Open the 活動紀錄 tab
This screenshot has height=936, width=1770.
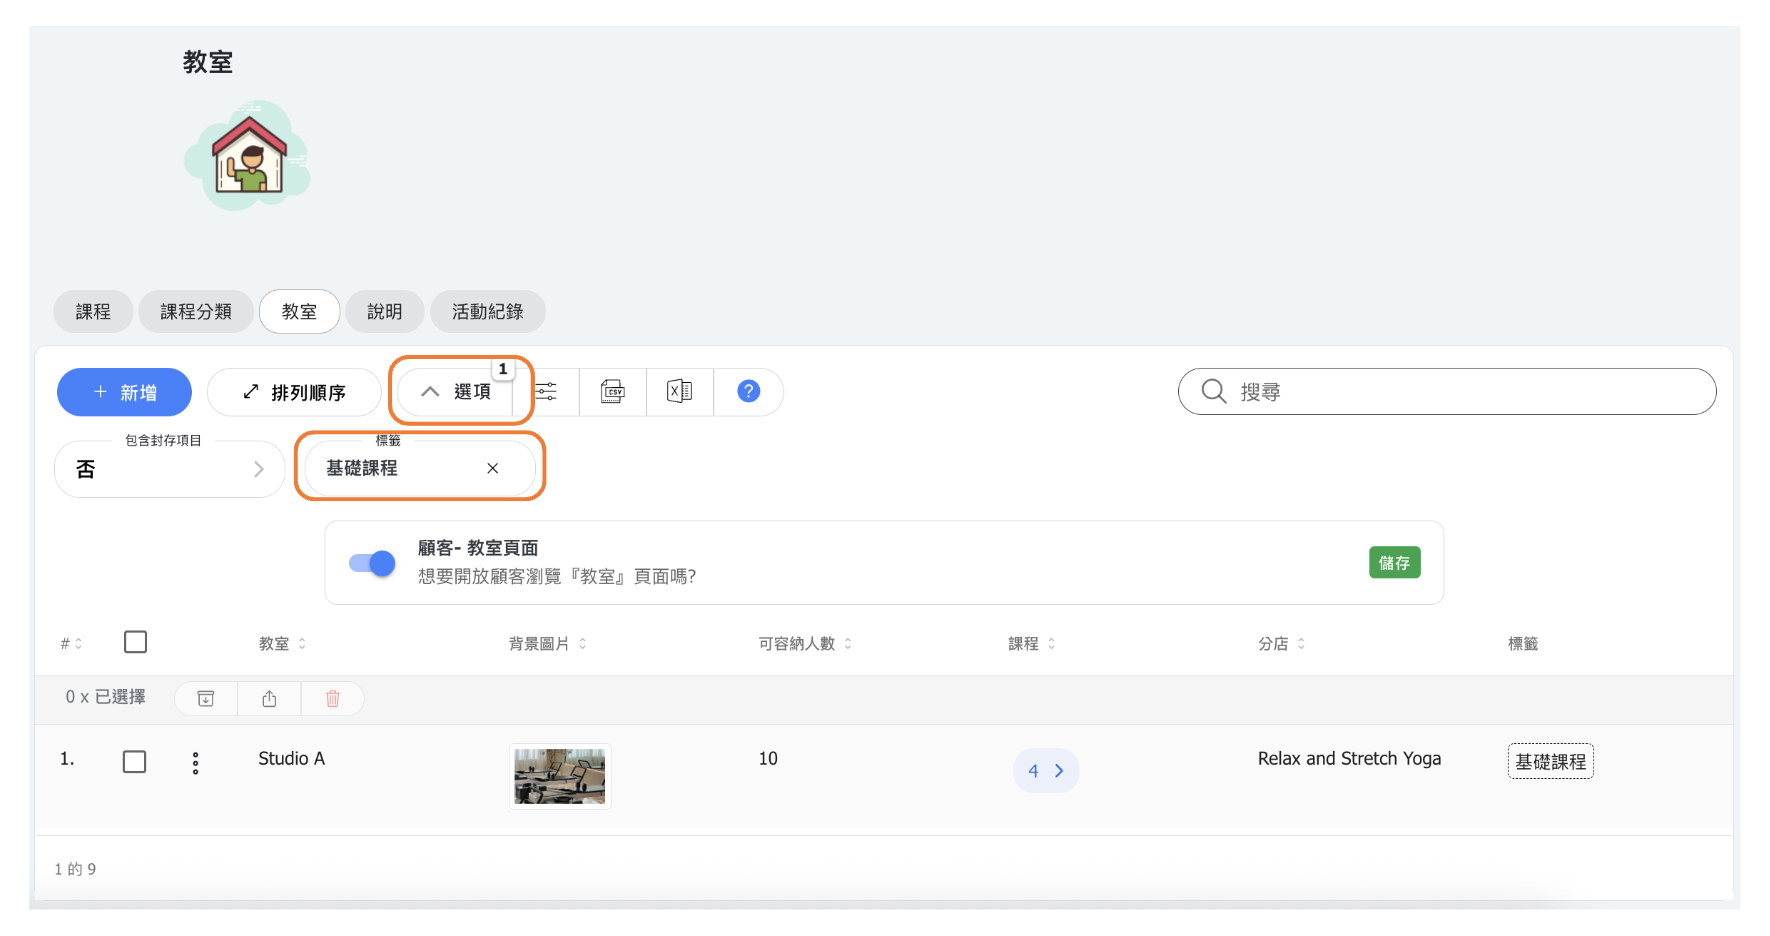tap(487, 312)
